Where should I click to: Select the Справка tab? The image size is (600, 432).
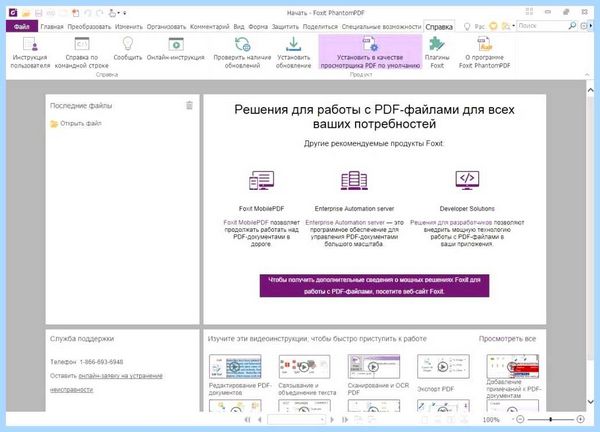point(439,26)
